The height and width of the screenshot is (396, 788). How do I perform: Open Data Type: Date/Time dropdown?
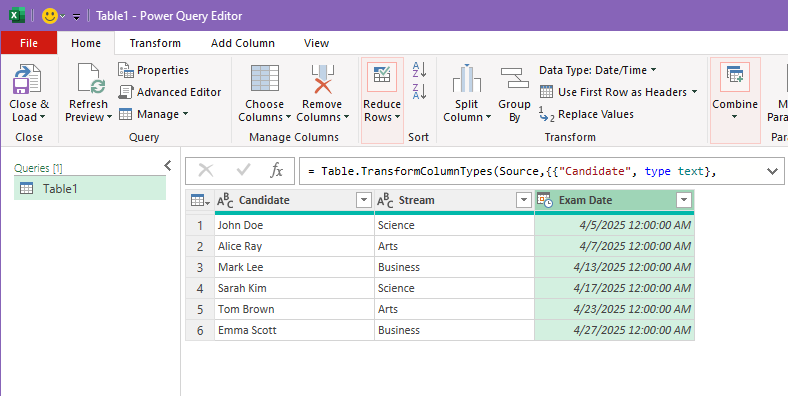[x=598, y=70]
